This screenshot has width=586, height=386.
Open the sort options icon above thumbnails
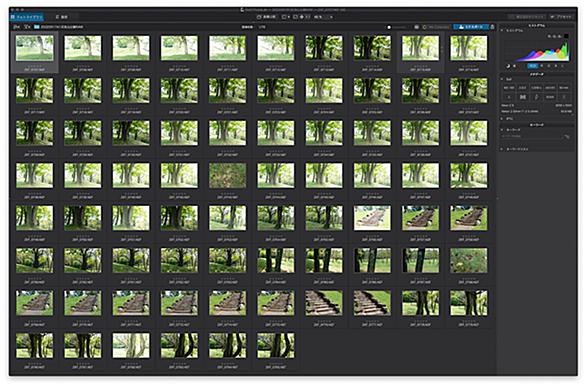pos(16,27)
